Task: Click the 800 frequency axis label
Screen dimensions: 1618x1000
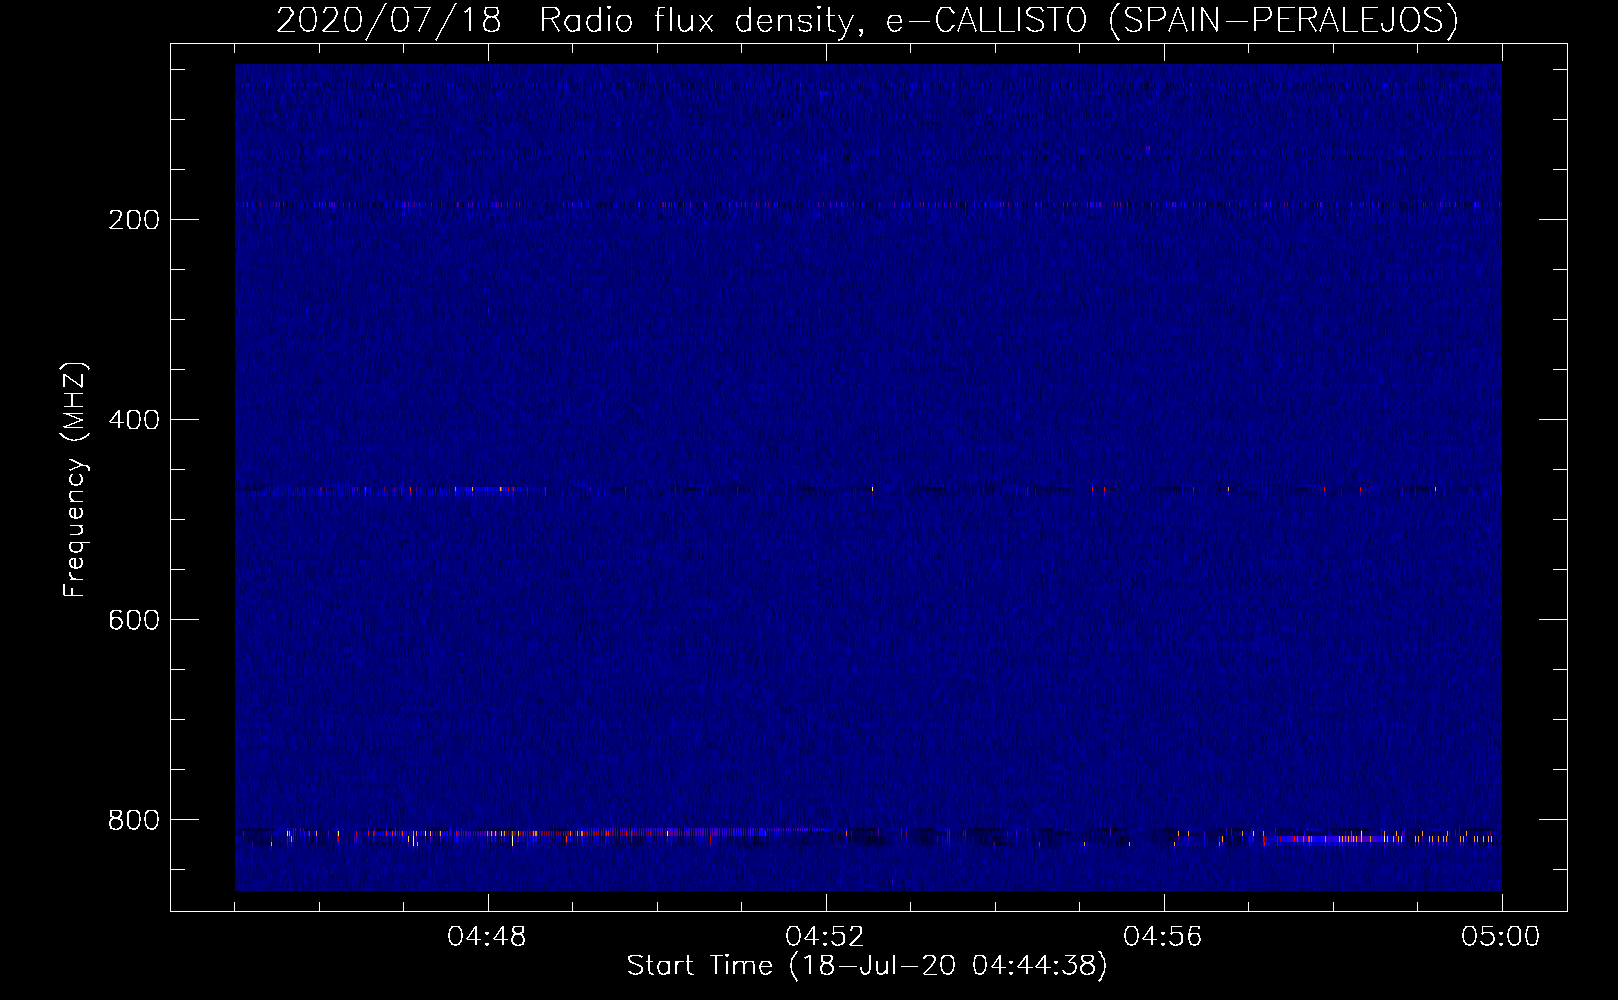Action: (x=134, y=820)
